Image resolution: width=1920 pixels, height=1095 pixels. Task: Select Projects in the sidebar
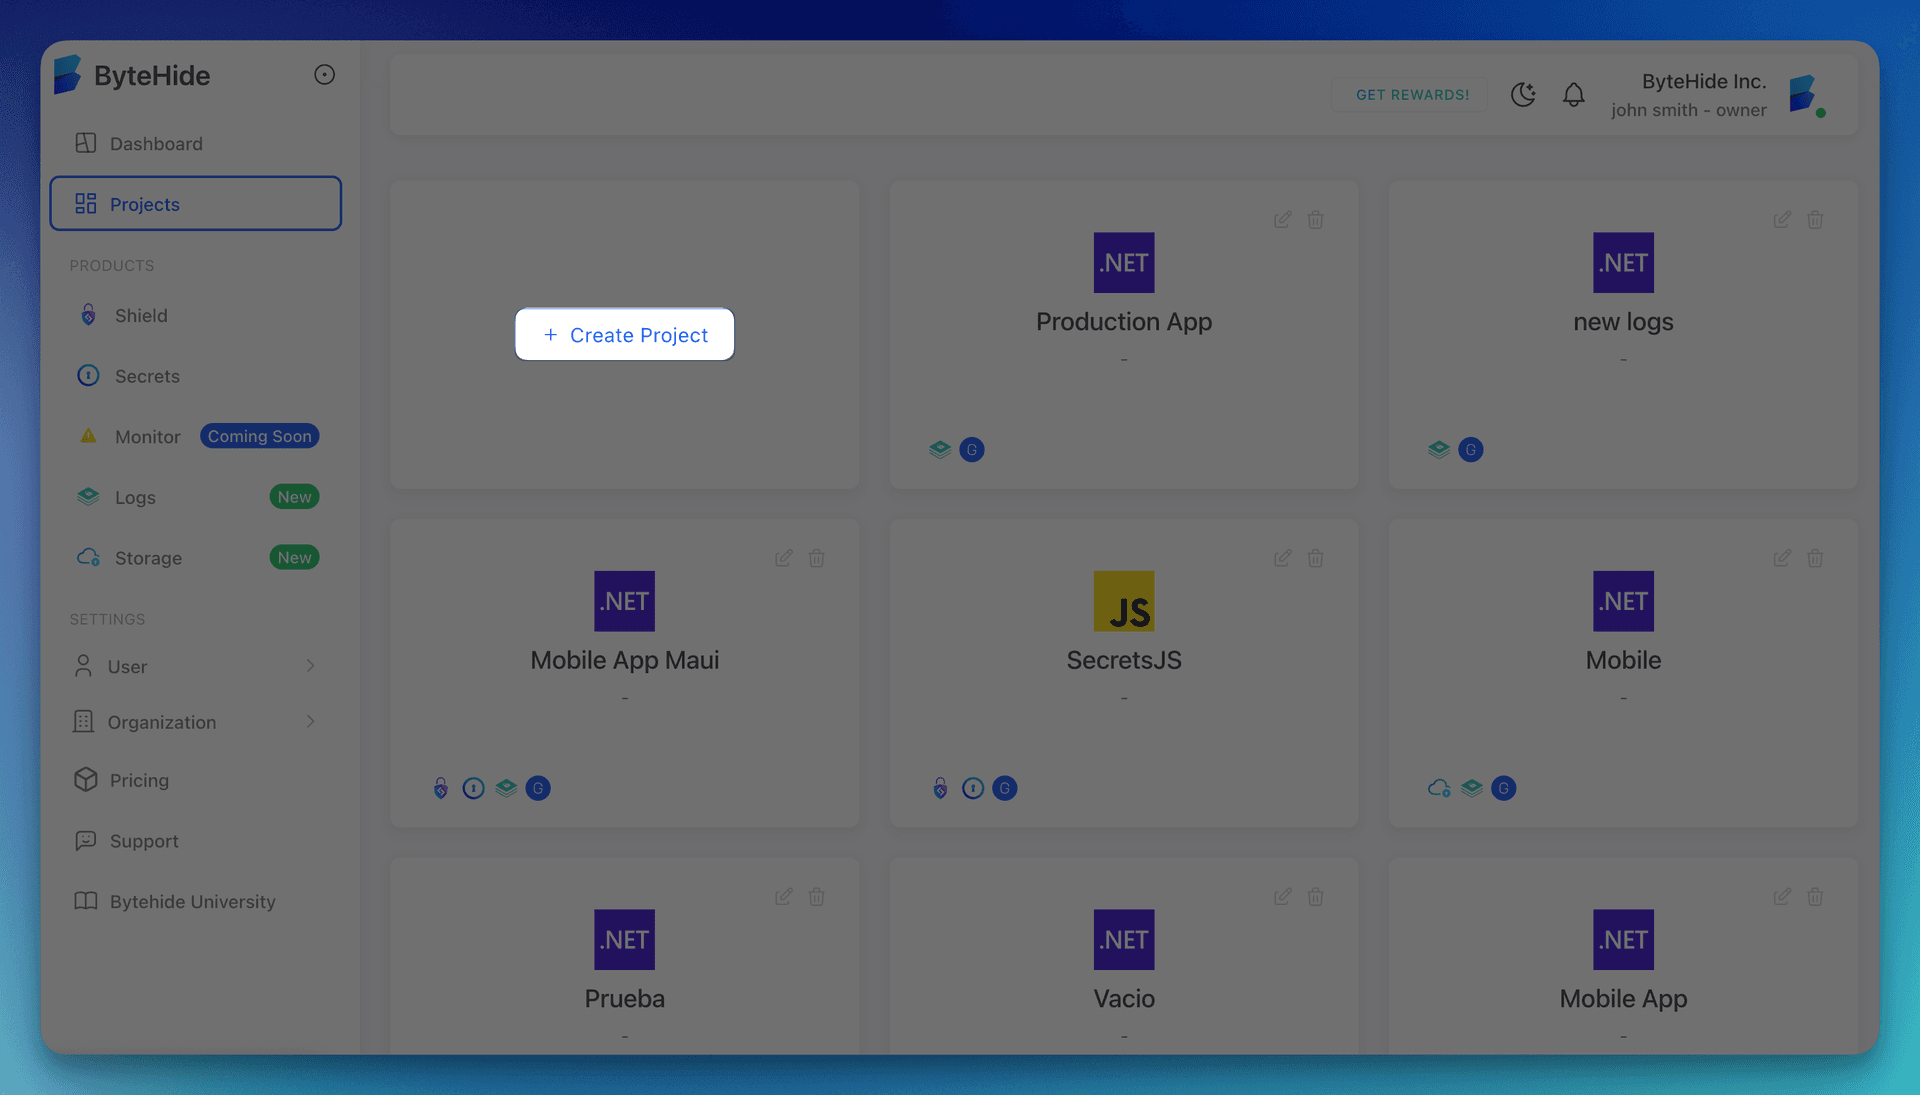(x=195, y=203)
